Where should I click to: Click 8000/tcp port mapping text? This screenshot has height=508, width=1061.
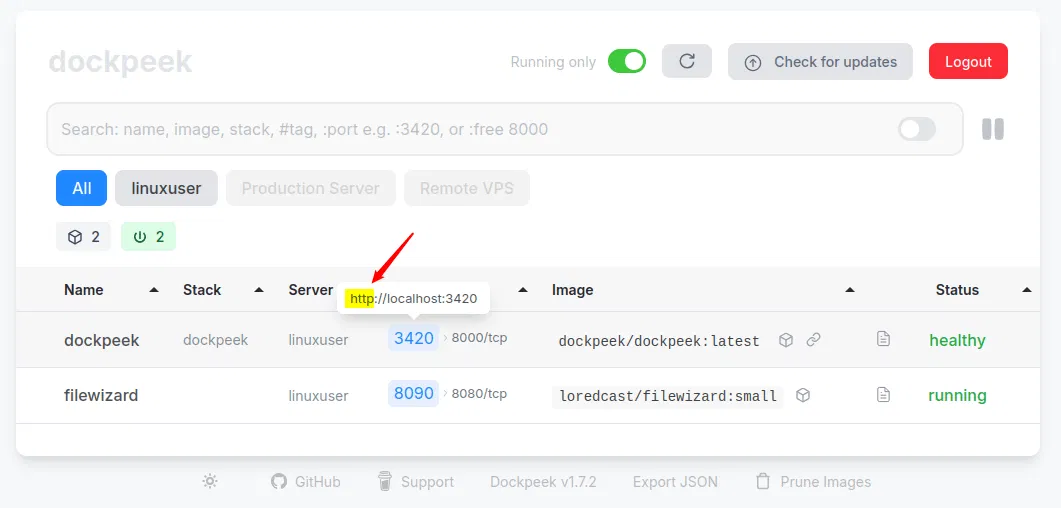pyautogui.click(x=479, y=338)
